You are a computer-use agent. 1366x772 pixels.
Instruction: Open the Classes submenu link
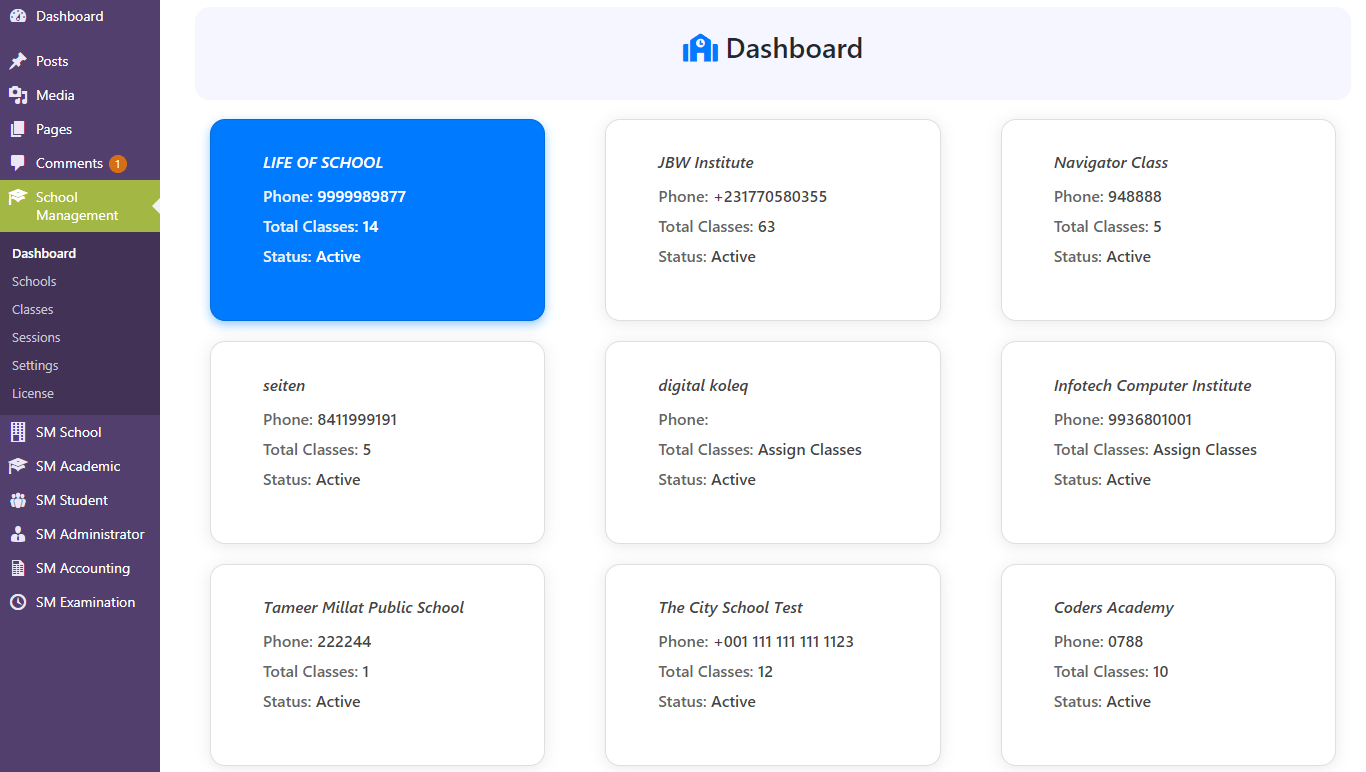coord(33,309)
